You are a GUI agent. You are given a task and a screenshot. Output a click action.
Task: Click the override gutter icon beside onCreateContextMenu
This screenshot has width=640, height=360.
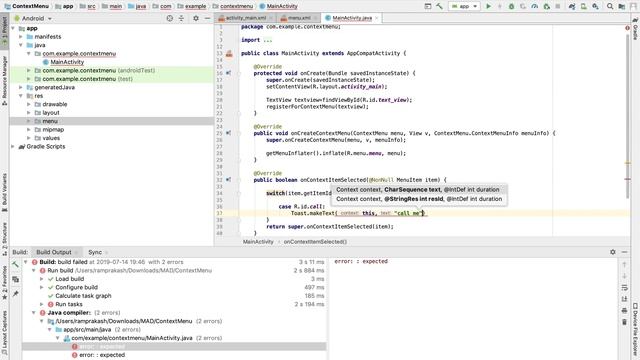pos(229,133)
